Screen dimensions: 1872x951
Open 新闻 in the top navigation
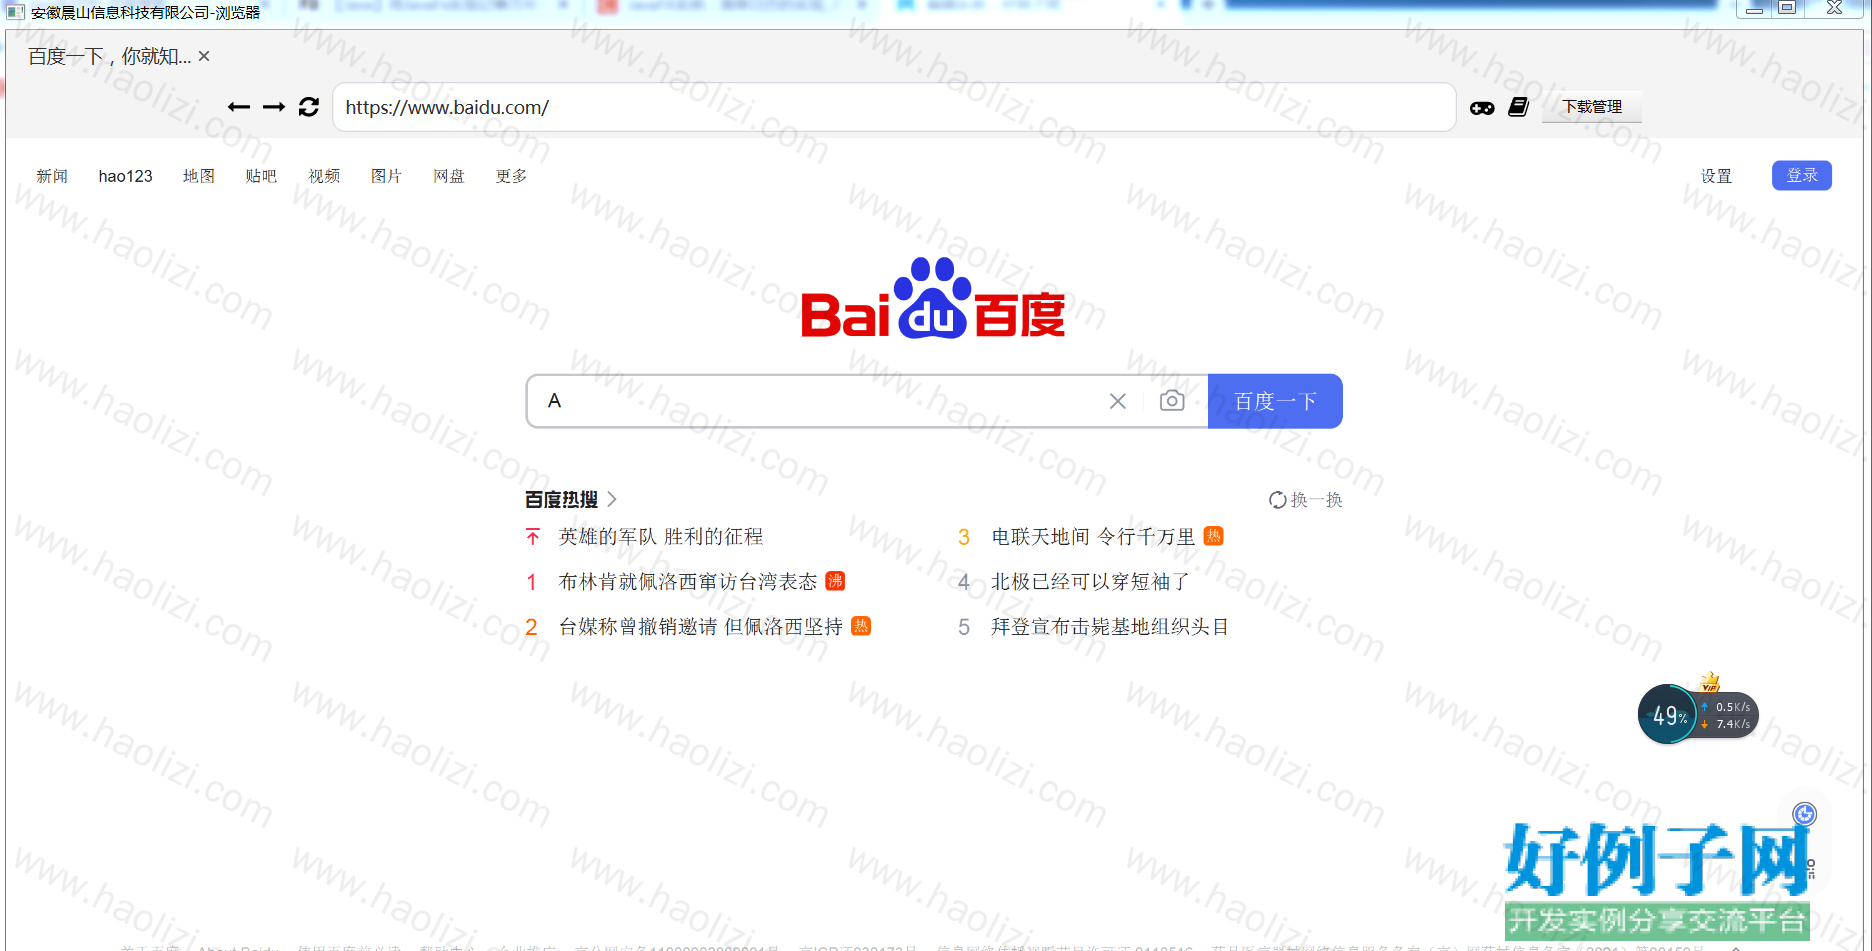(52, 176)
